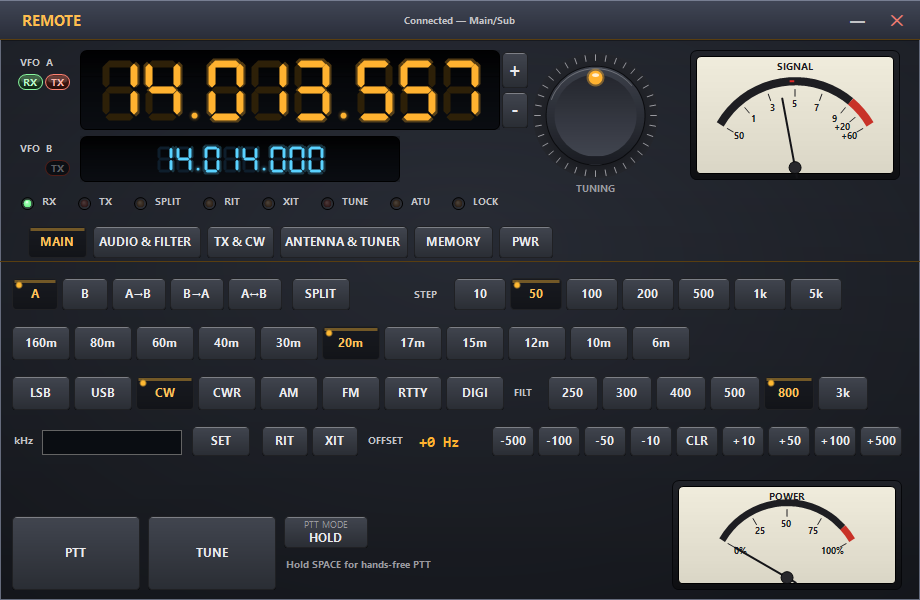This screenshot has width=920, height=600.
Task: Select VFO A button
Action: coord(35,294)
